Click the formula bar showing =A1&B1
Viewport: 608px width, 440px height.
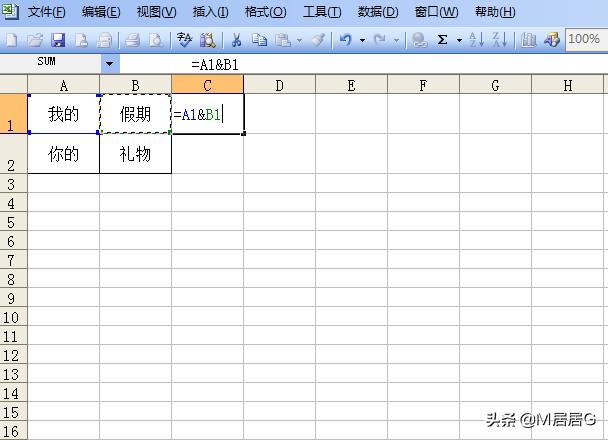[x=364, y=64]
